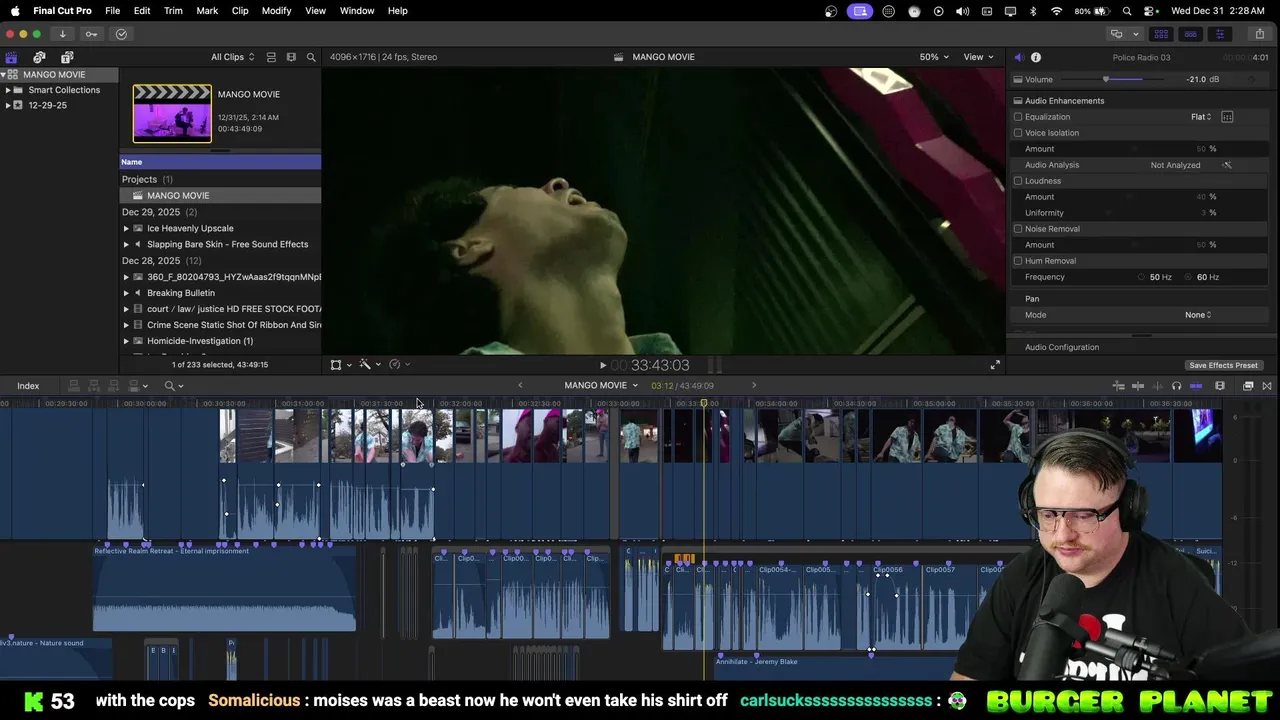Select the MANGO MOVIE project thumbnail

coord(172,113)
